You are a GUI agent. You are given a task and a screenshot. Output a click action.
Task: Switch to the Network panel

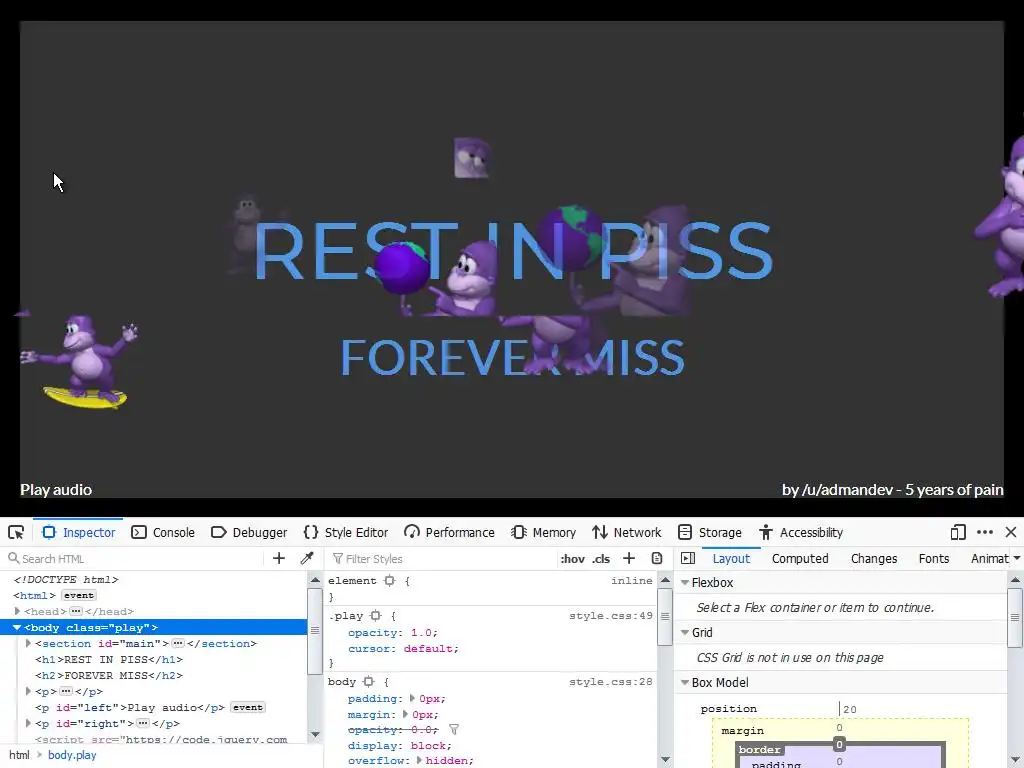tap(627, 532)
